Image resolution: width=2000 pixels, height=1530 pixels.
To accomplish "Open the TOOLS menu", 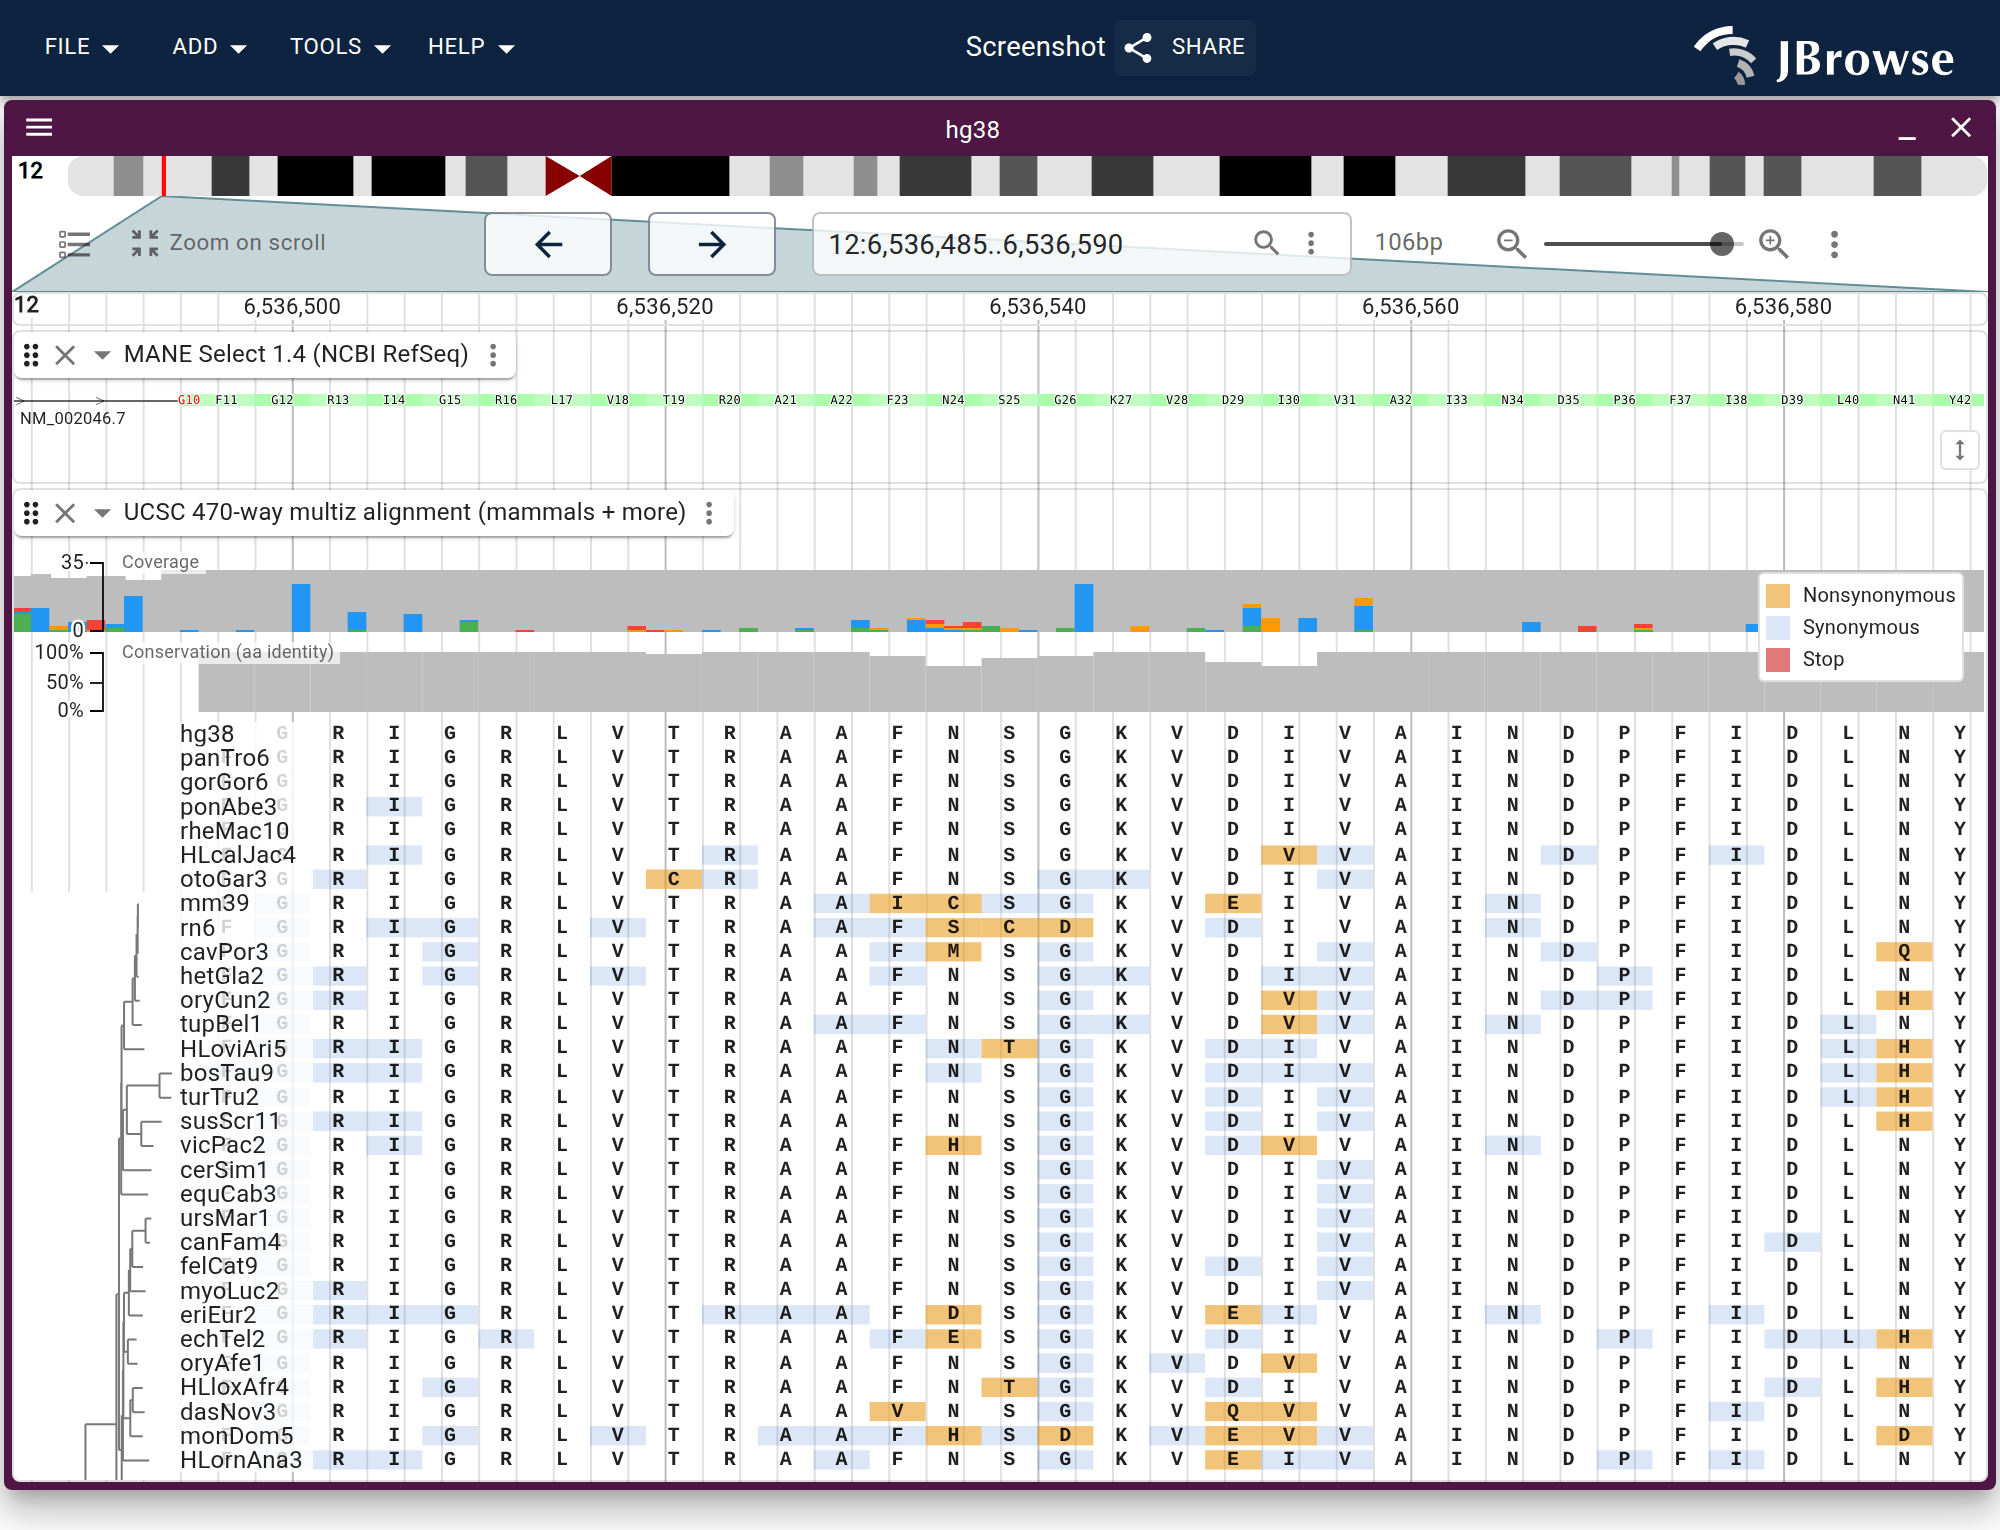I will [340, 47].
